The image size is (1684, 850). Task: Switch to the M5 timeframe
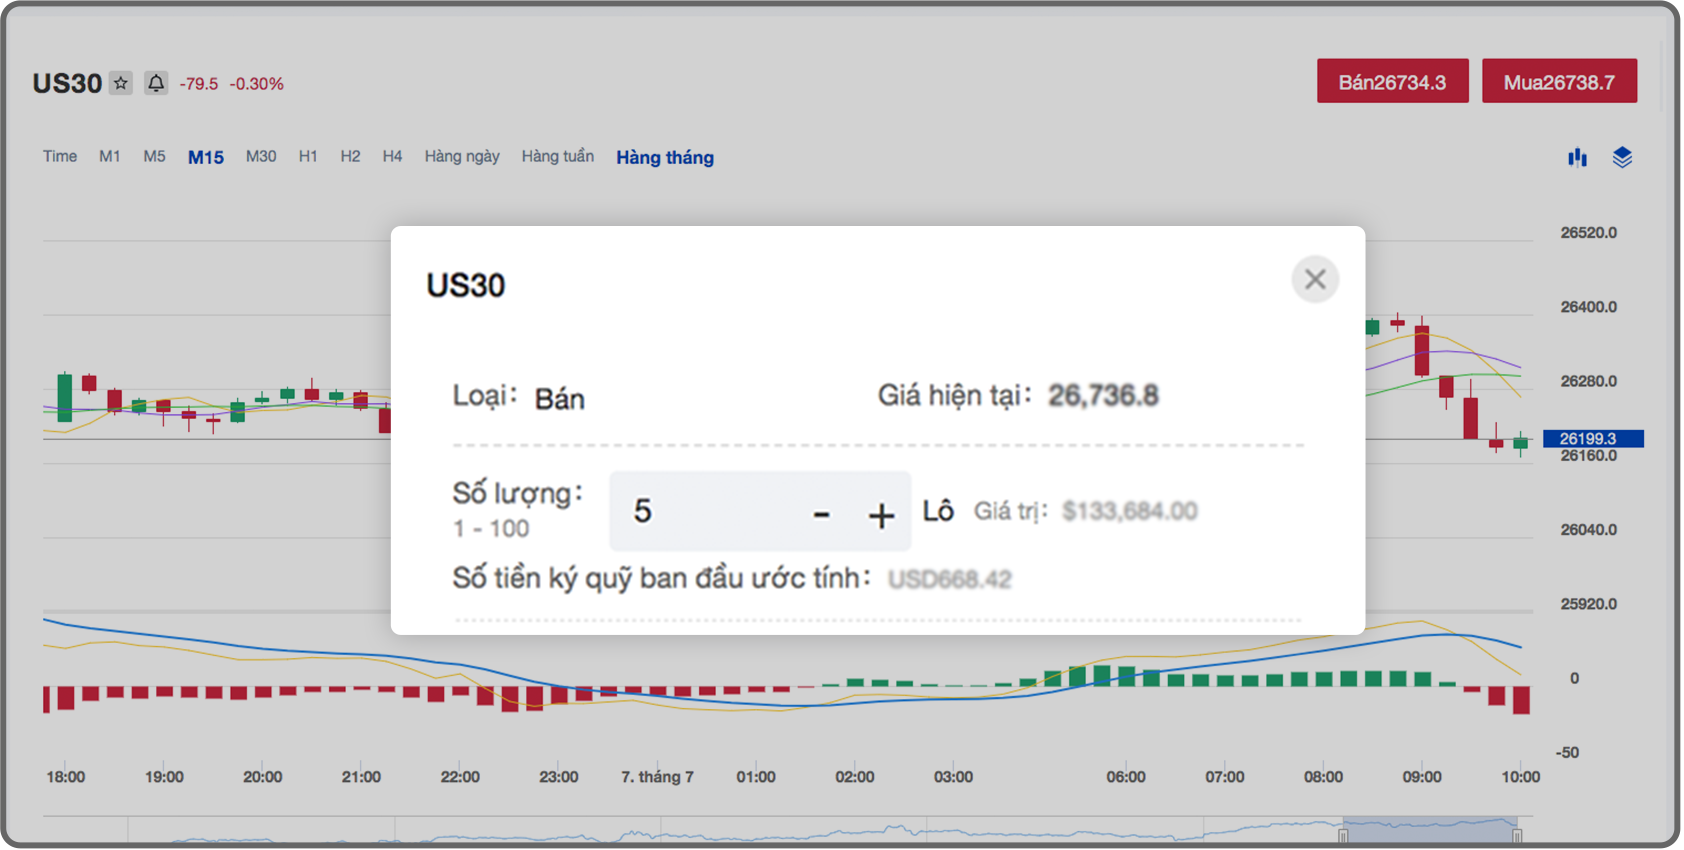154,156
